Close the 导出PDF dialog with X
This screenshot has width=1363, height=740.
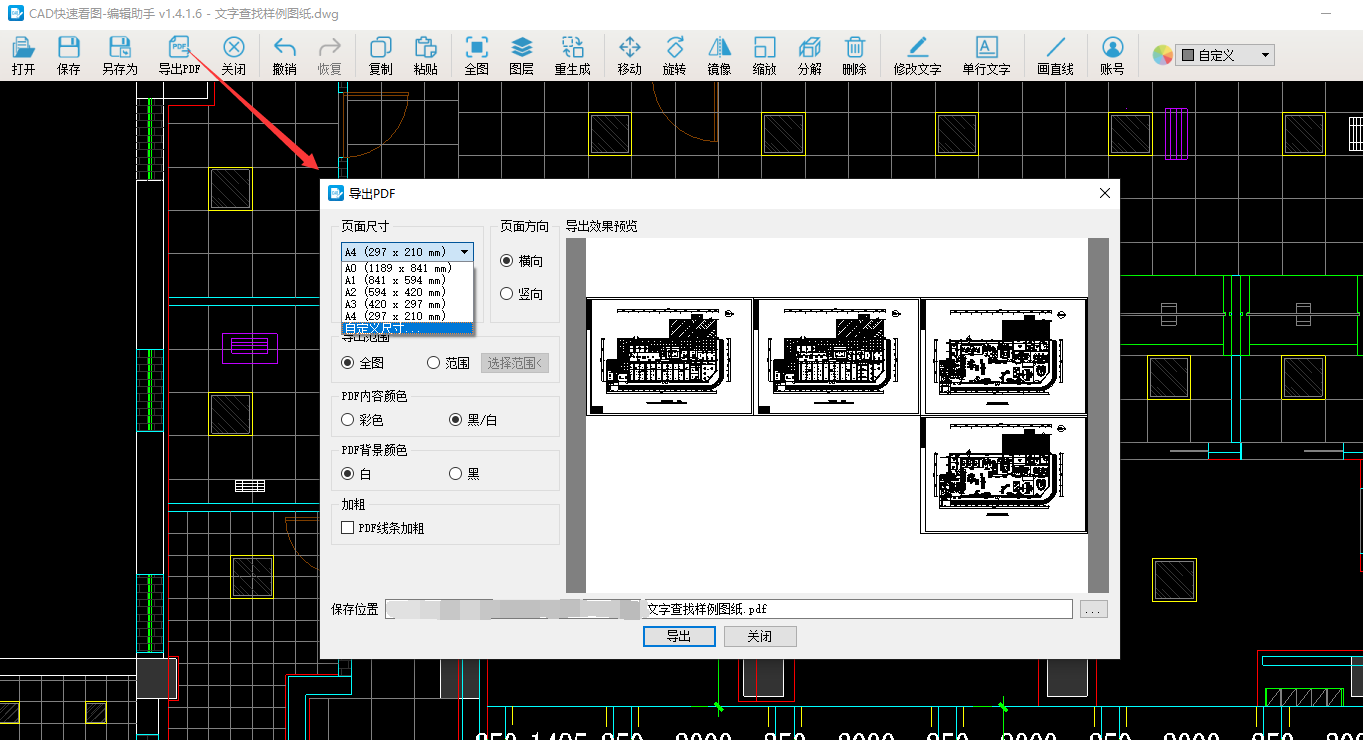[x=1105, y=193]
